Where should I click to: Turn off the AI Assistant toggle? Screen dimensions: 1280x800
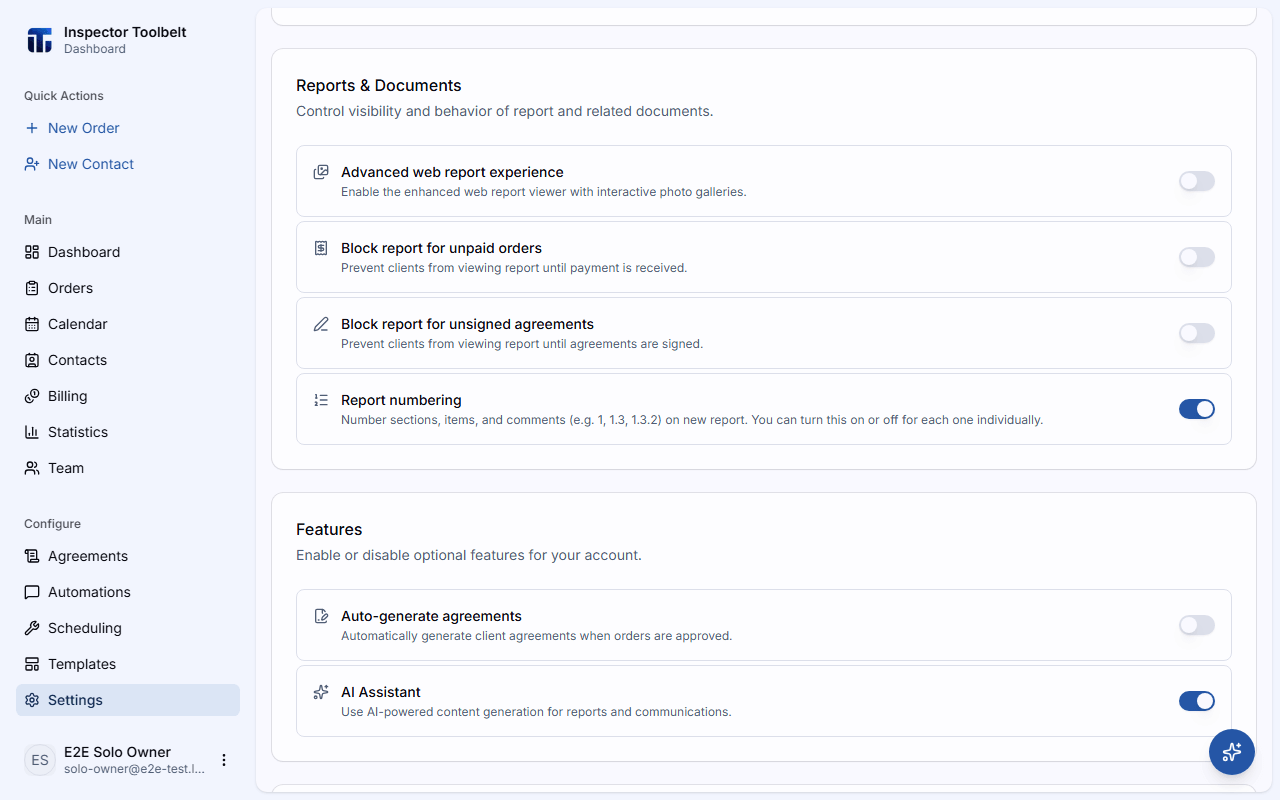coord(1197,701)
